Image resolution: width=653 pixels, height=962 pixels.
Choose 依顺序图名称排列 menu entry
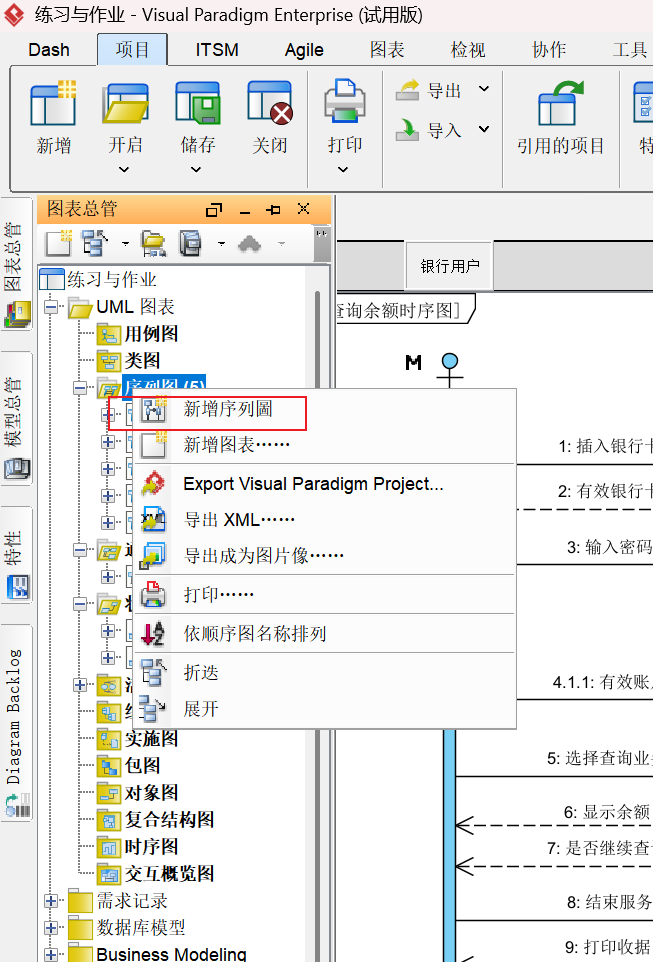point(324,633)
